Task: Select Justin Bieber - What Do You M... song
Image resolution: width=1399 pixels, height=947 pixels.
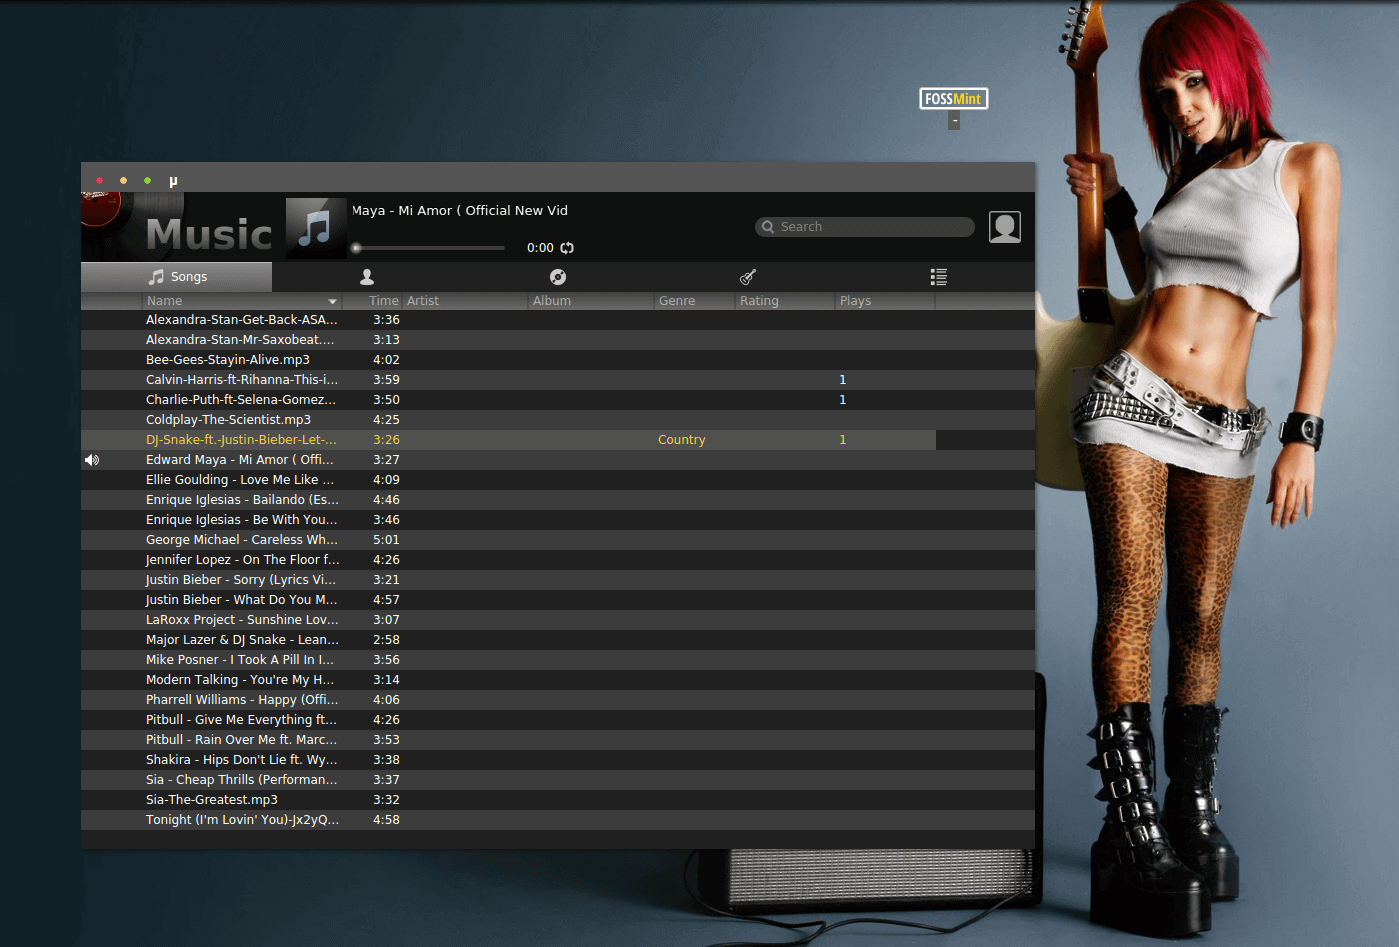Action: (x=242, y=600)
